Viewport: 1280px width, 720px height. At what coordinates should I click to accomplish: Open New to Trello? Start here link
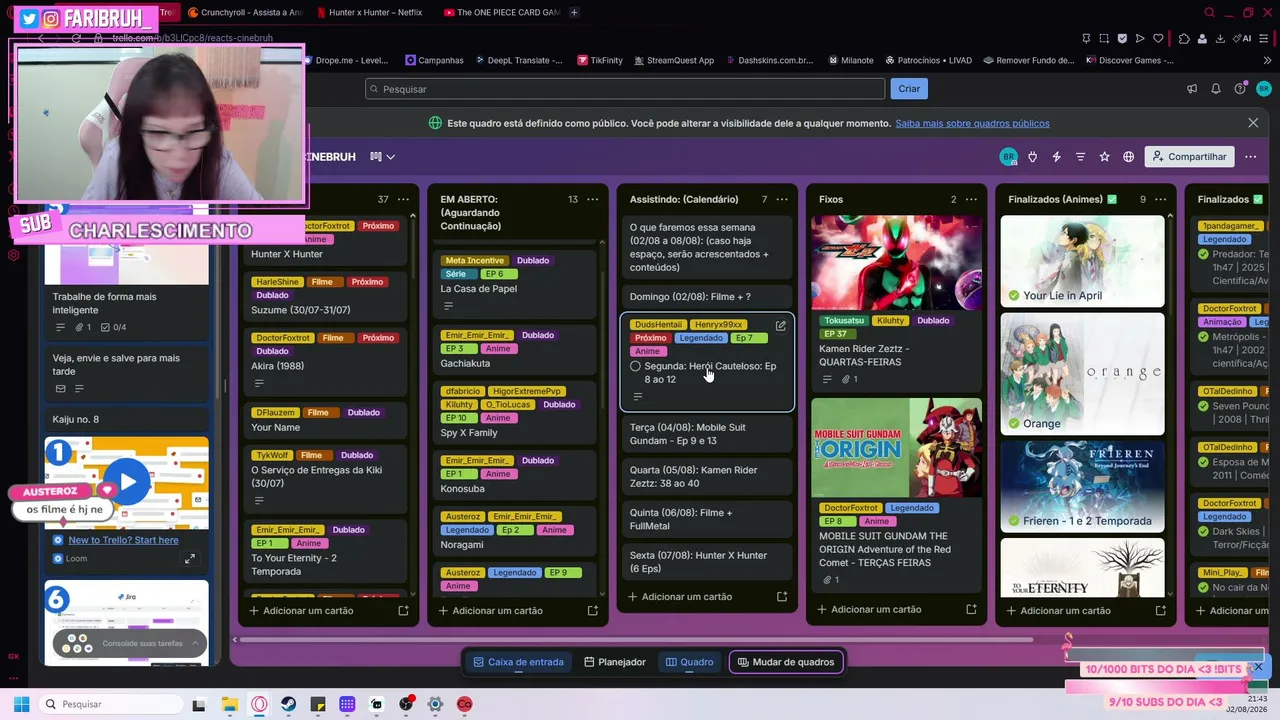(x=123, y=540)
